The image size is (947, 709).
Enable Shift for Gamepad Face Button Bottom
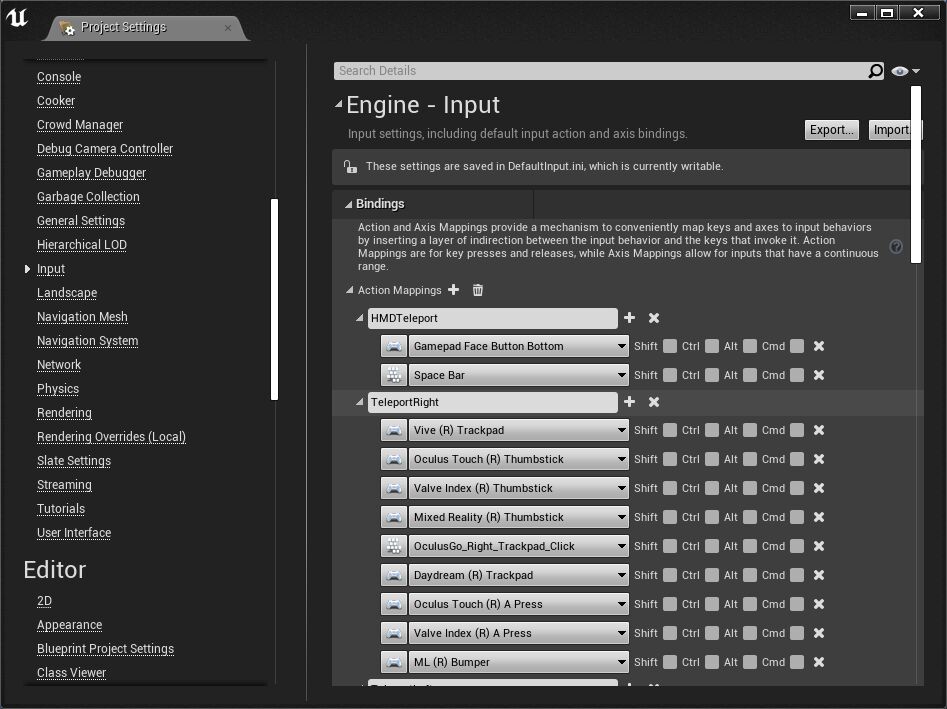tap(670, 346)
